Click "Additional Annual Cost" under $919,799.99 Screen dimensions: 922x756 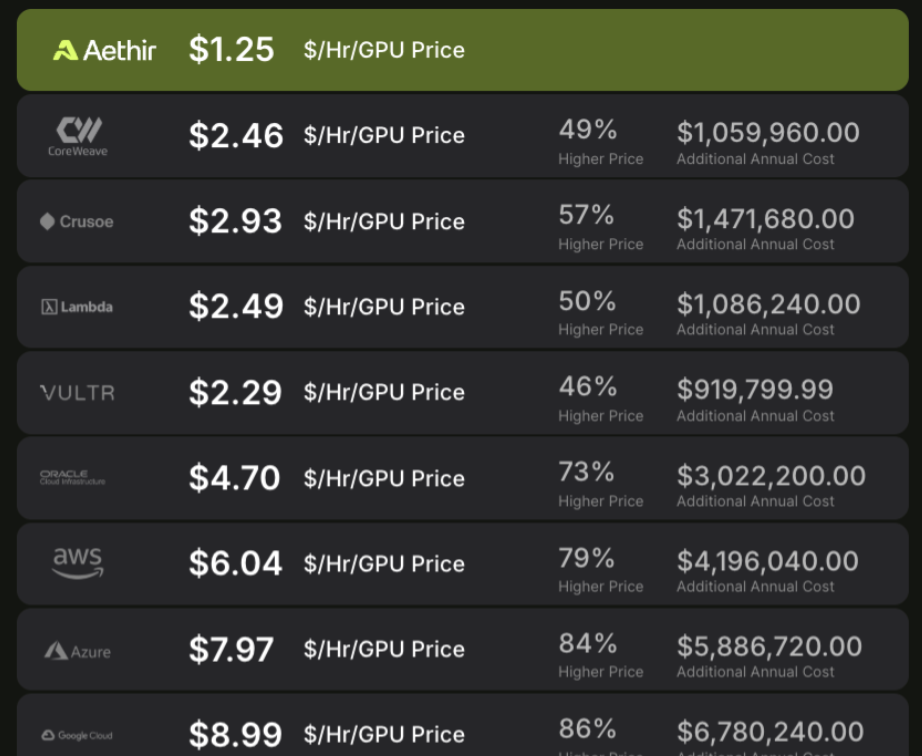click(755, 416)
